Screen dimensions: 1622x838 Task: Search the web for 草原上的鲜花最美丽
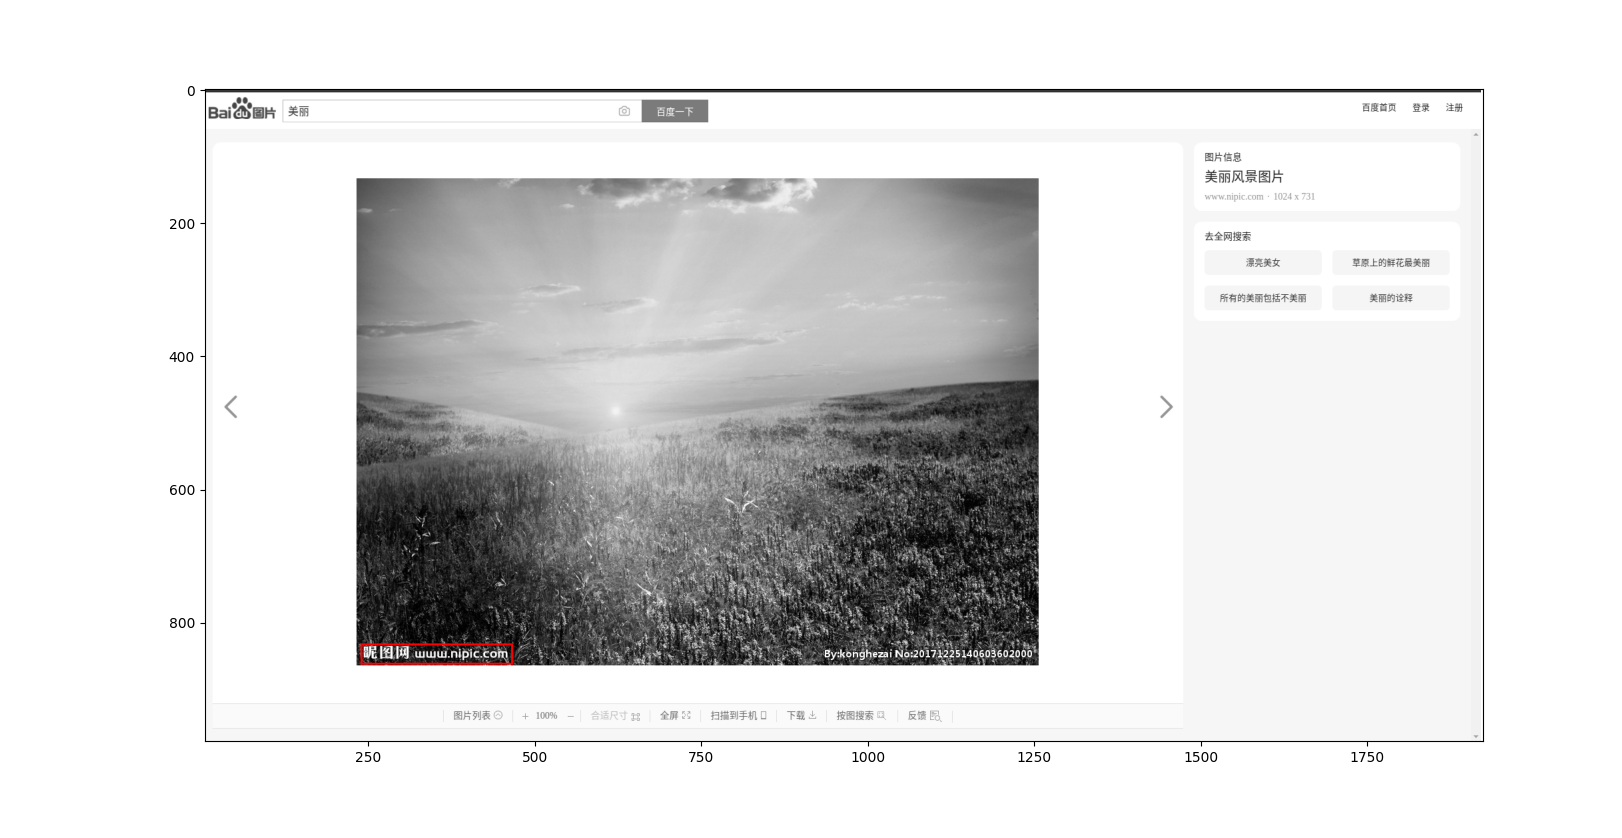tap(1391, 263)
